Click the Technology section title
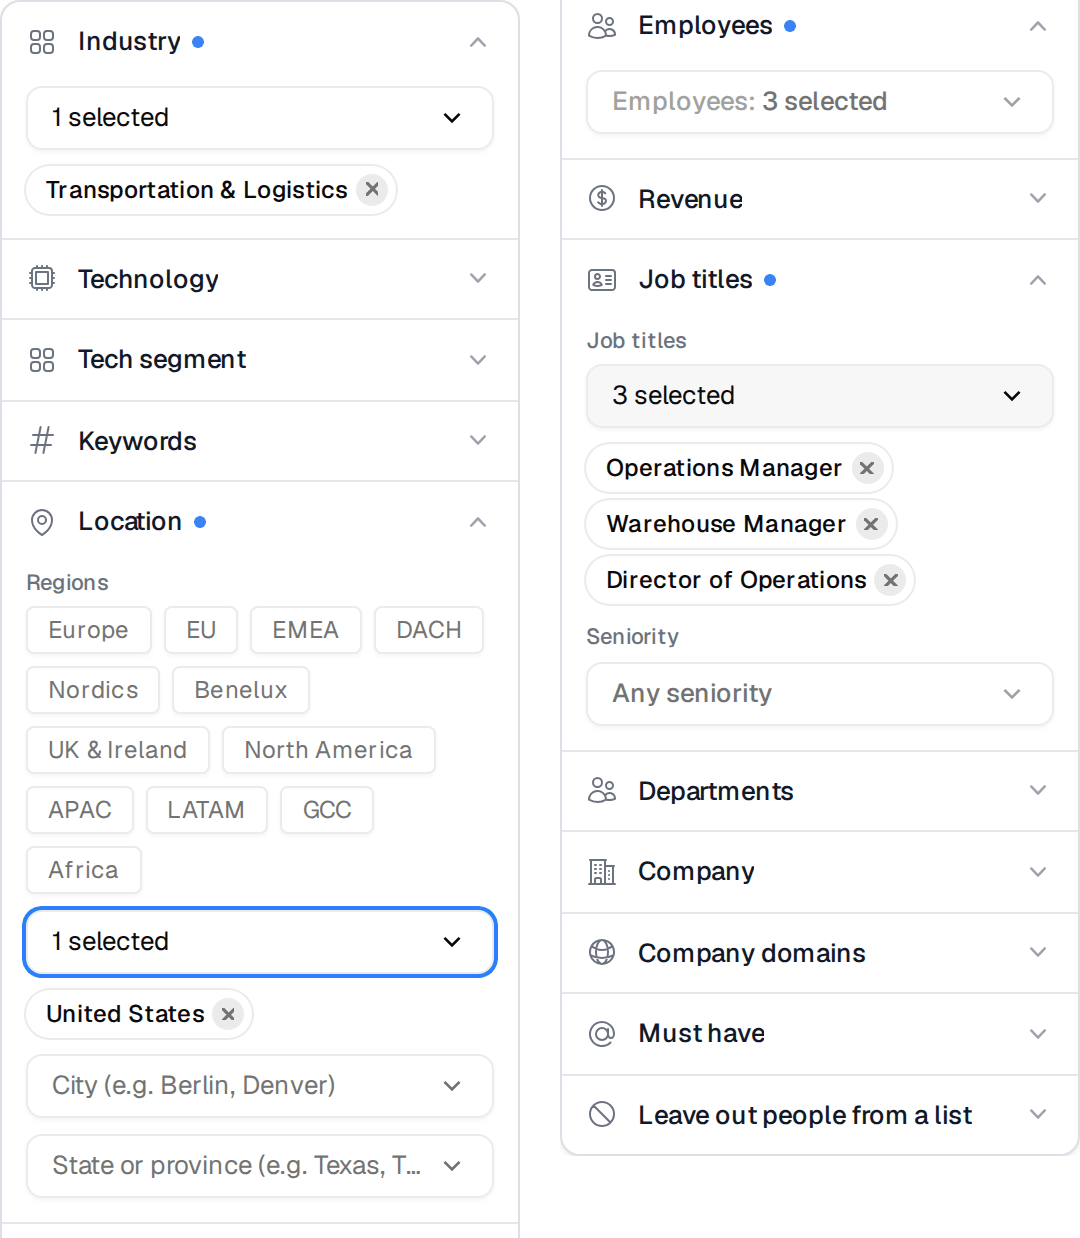 (148, 279)
